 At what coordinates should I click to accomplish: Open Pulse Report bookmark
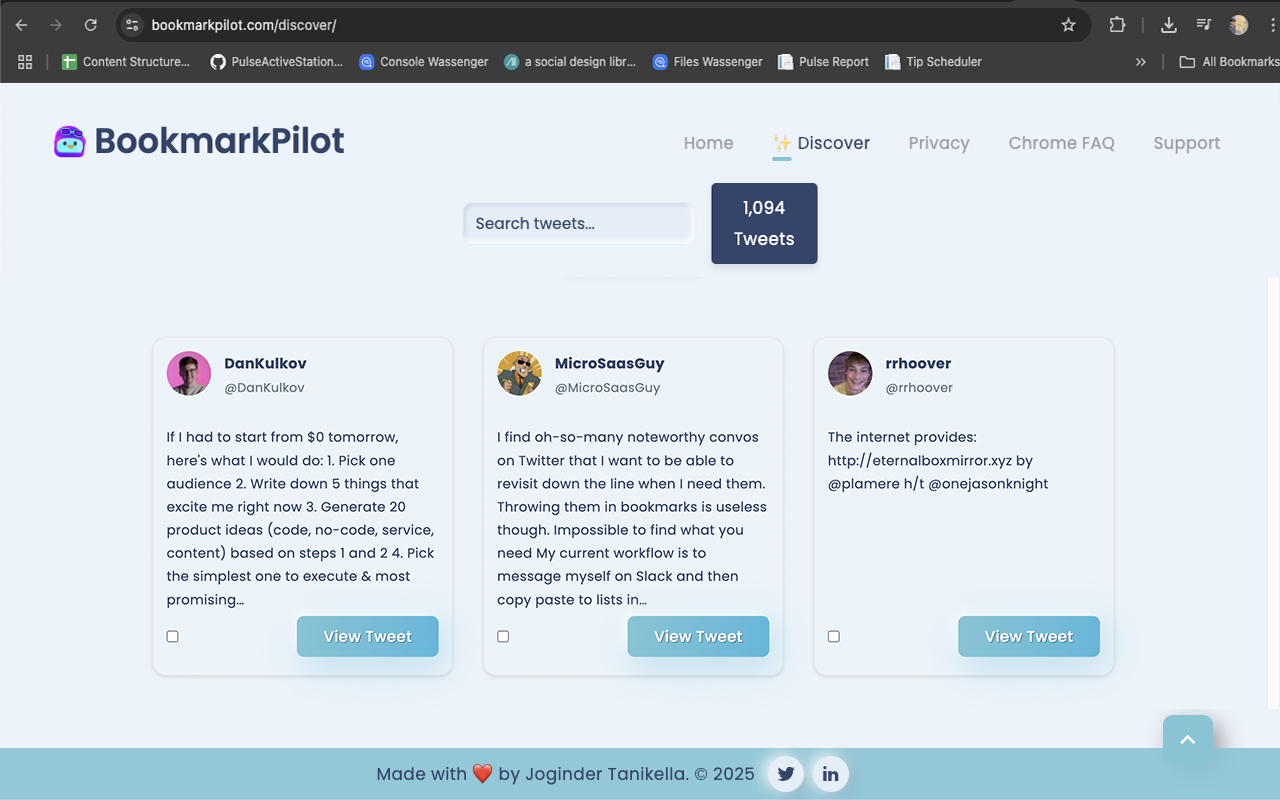point(823,62)
